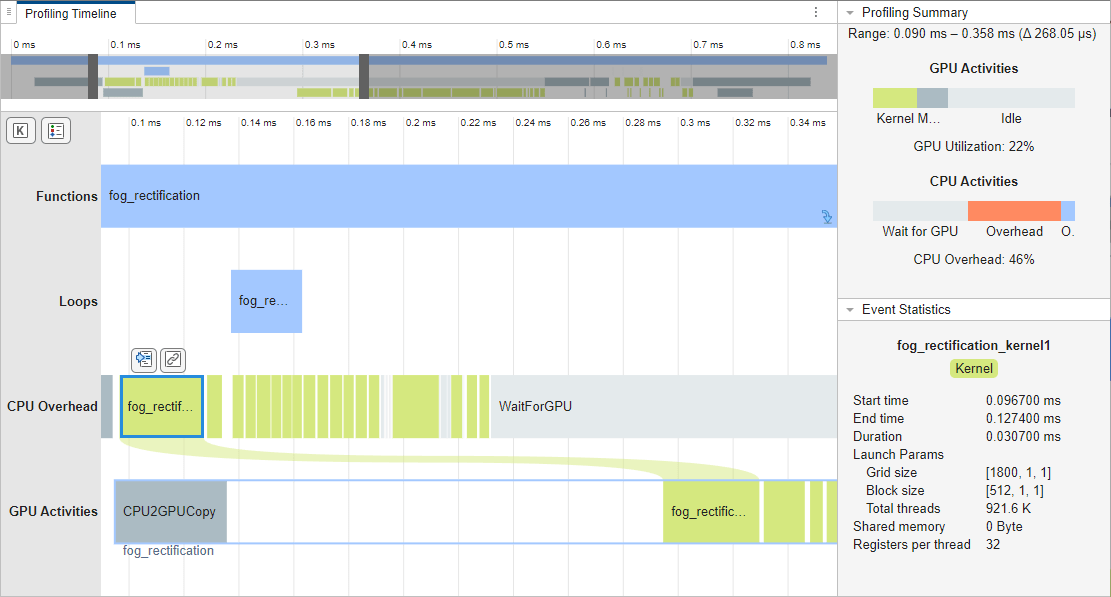The width and height of the screenshot is (1111, 597).
Task: Click the panel grip icon left of Profiling Timeline tab
Action: pos(8,12)
